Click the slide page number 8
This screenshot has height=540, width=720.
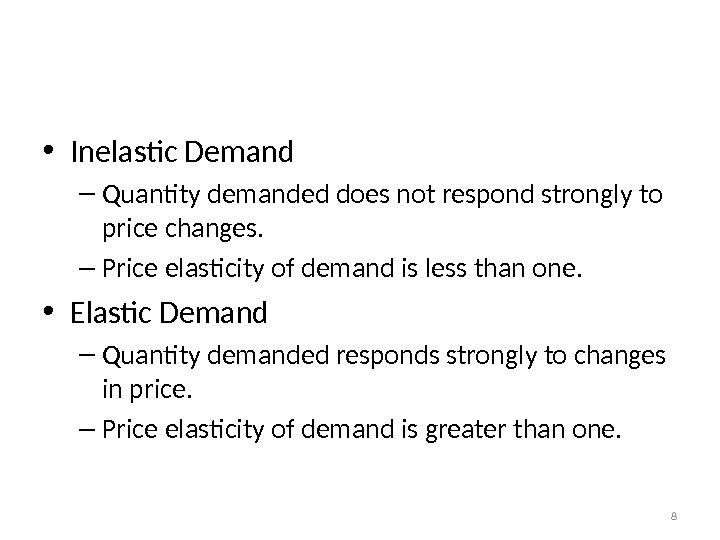[673, 516]
